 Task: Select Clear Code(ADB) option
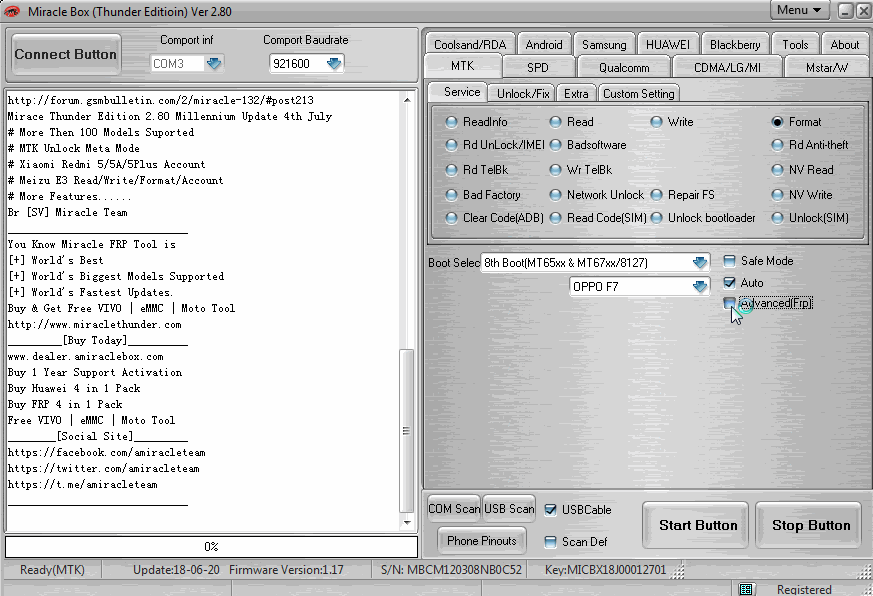pos(452,218)
